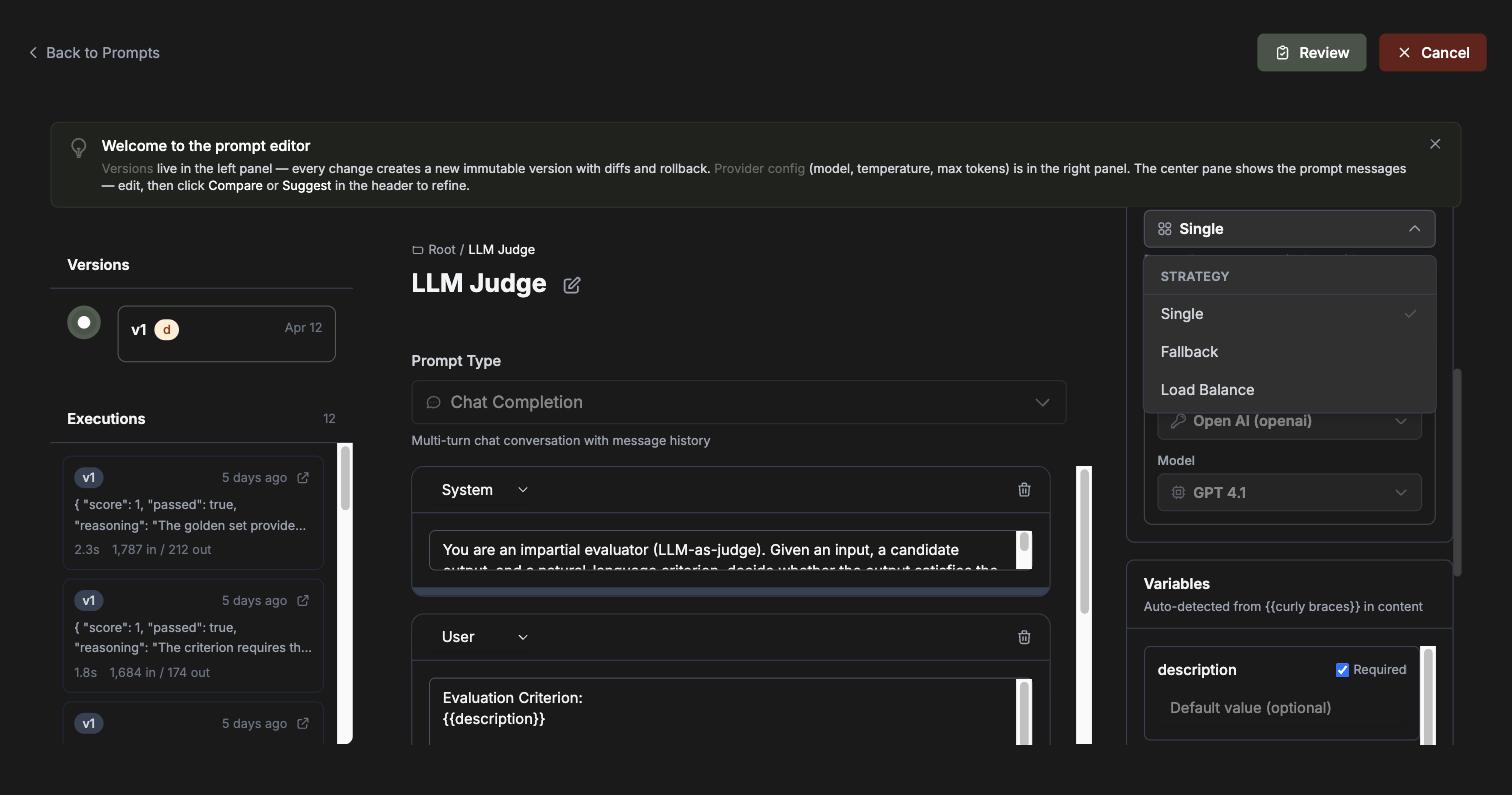The image size is (1512, 795).
Task: Choose the Fallback strategy option
Action: click(x=1290, y=352)
